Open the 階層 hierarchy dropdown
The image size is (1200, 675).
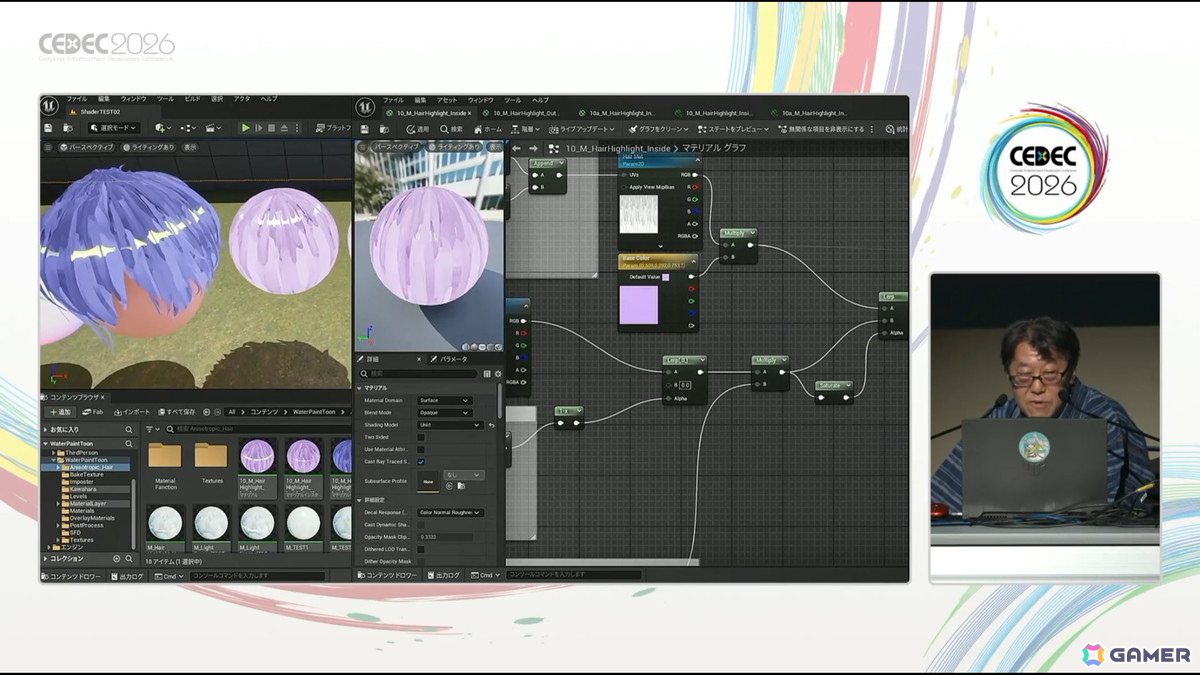pos(525,129)
